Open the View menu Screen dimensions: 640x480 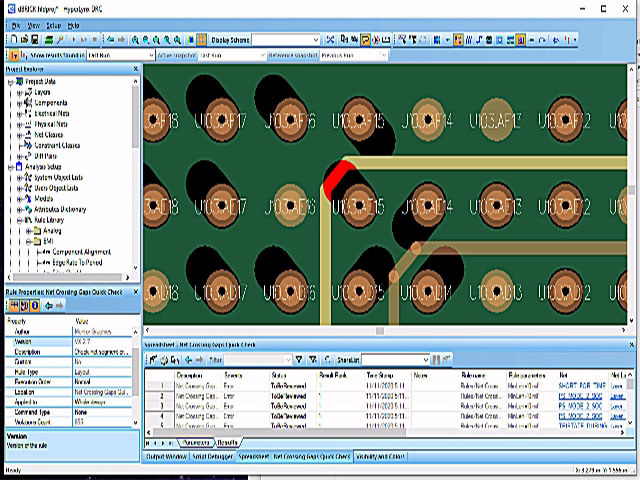point(33,26)
